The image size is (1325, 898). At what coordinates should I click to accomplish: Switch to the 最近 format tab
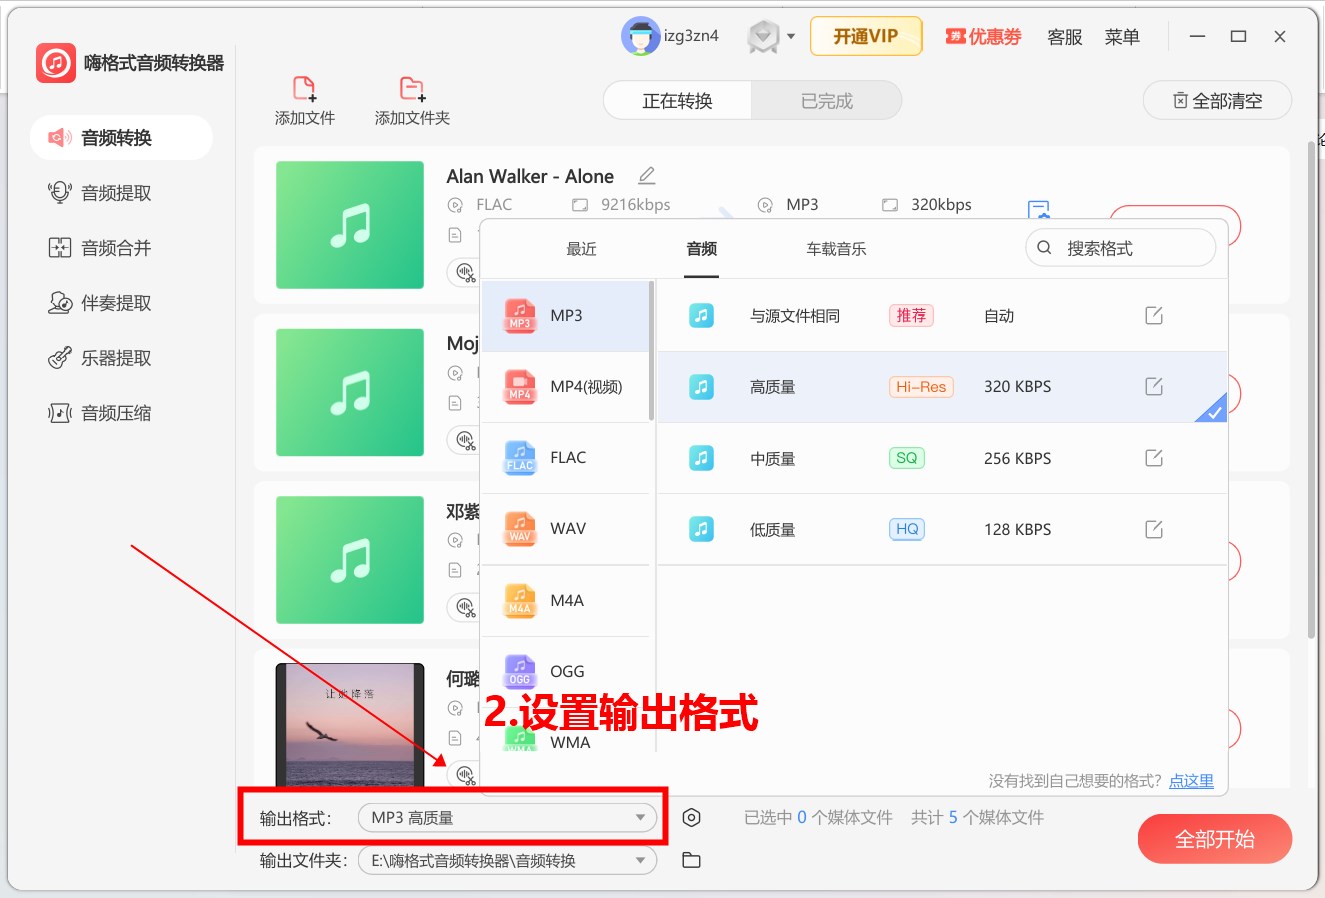coord(581,249)
